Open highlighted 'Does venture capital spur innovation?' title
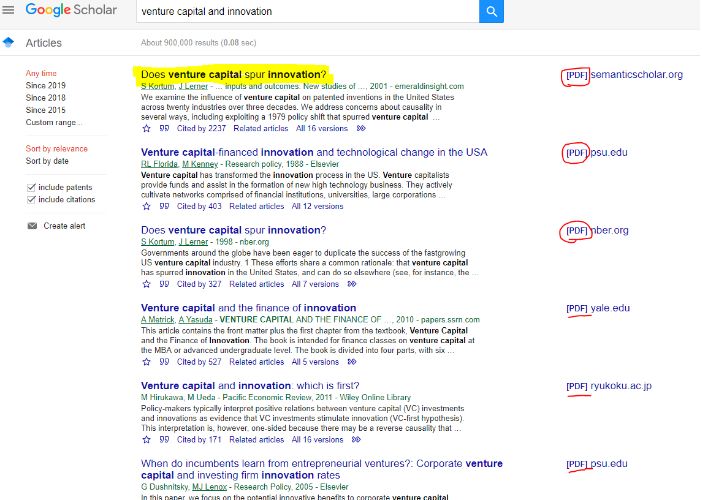Image resolution: width=702 pixels, height=500 pixels. (x=234, y=74)
